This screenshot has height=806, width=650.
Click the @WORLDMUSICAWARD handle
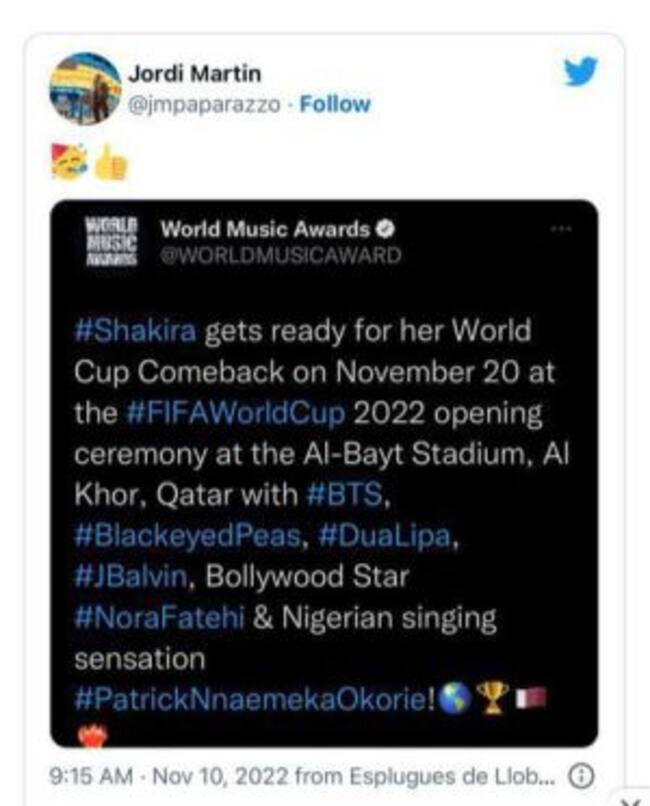point(280,255)
